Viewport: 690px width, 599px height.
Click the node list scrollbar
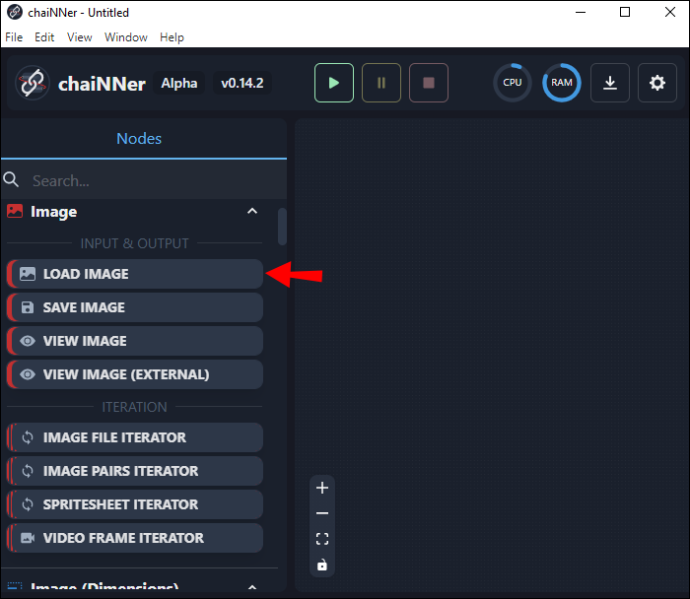pos(282,226)
